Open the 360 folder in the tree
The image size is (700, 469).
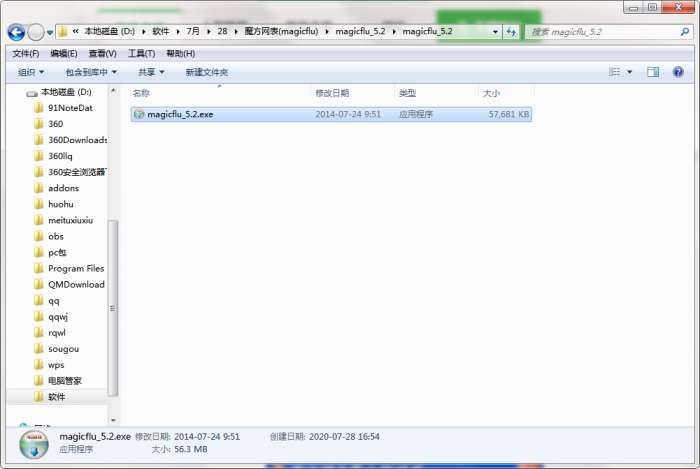coord(55,124)
